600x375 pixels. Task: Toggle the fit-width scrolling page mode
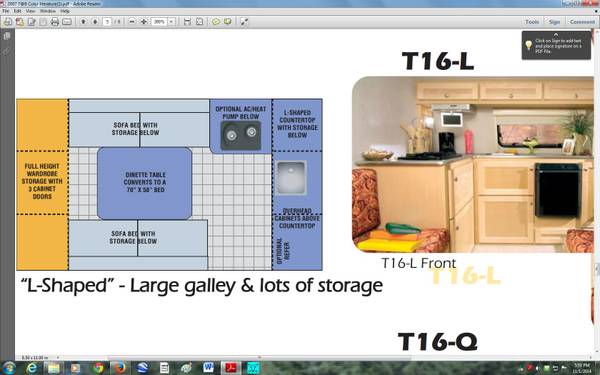pyautogui.click(x=187, y=22)
